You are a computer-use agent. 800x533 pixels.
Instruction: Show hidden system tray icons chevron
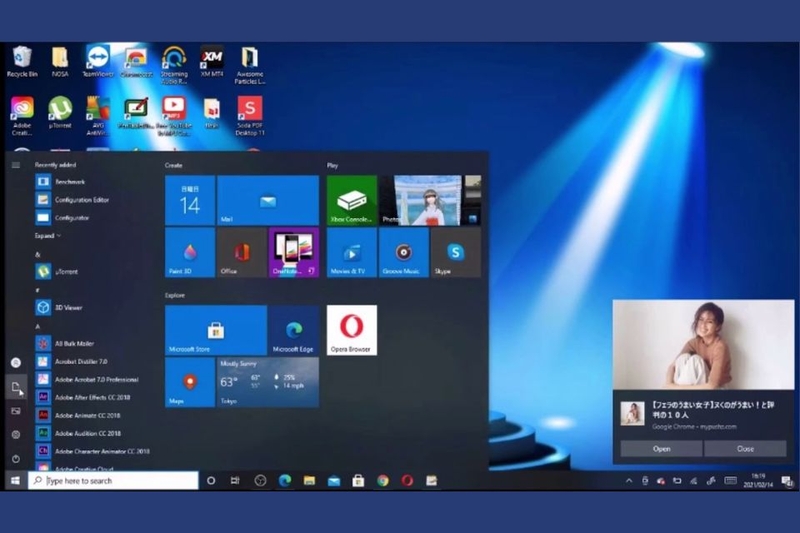click(629, 480)
